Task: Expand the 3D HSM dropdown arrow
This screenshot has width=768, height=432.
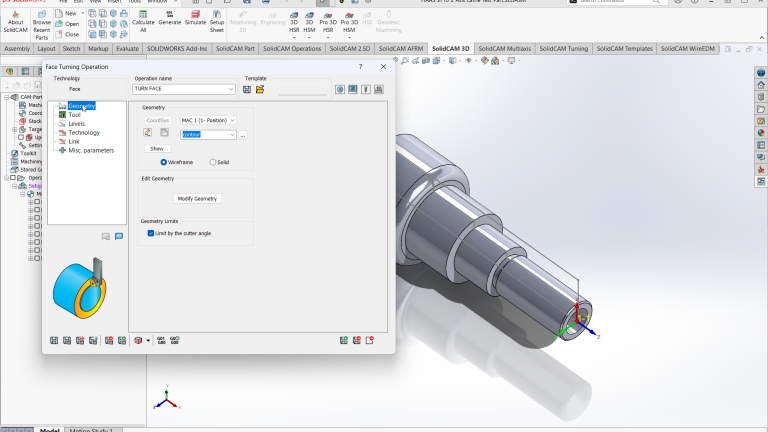Action: (309, 38)
